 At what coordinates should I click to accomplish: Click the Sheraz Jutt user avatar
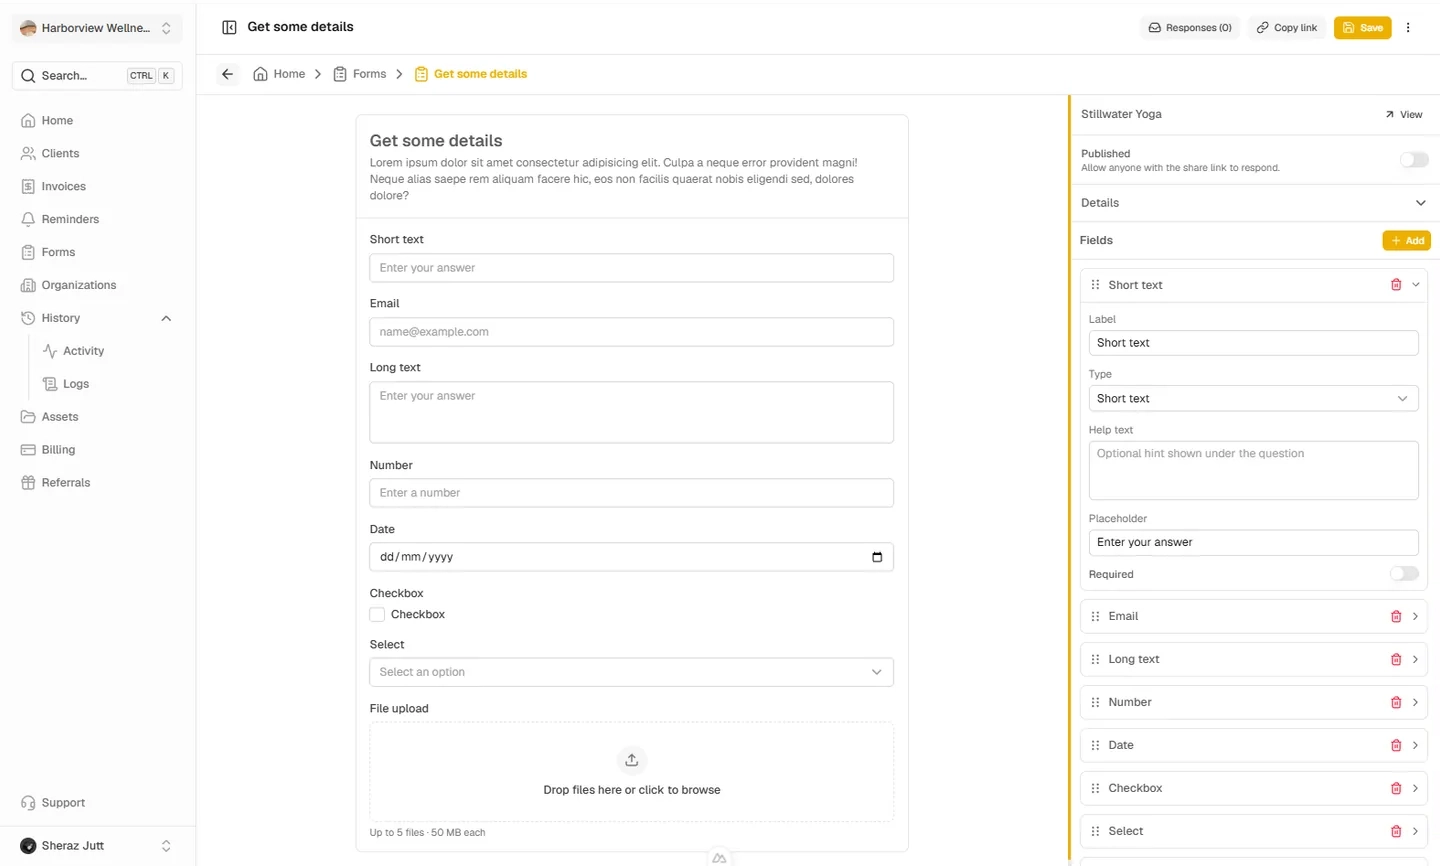pyautogui.click(x=28, y=846)
